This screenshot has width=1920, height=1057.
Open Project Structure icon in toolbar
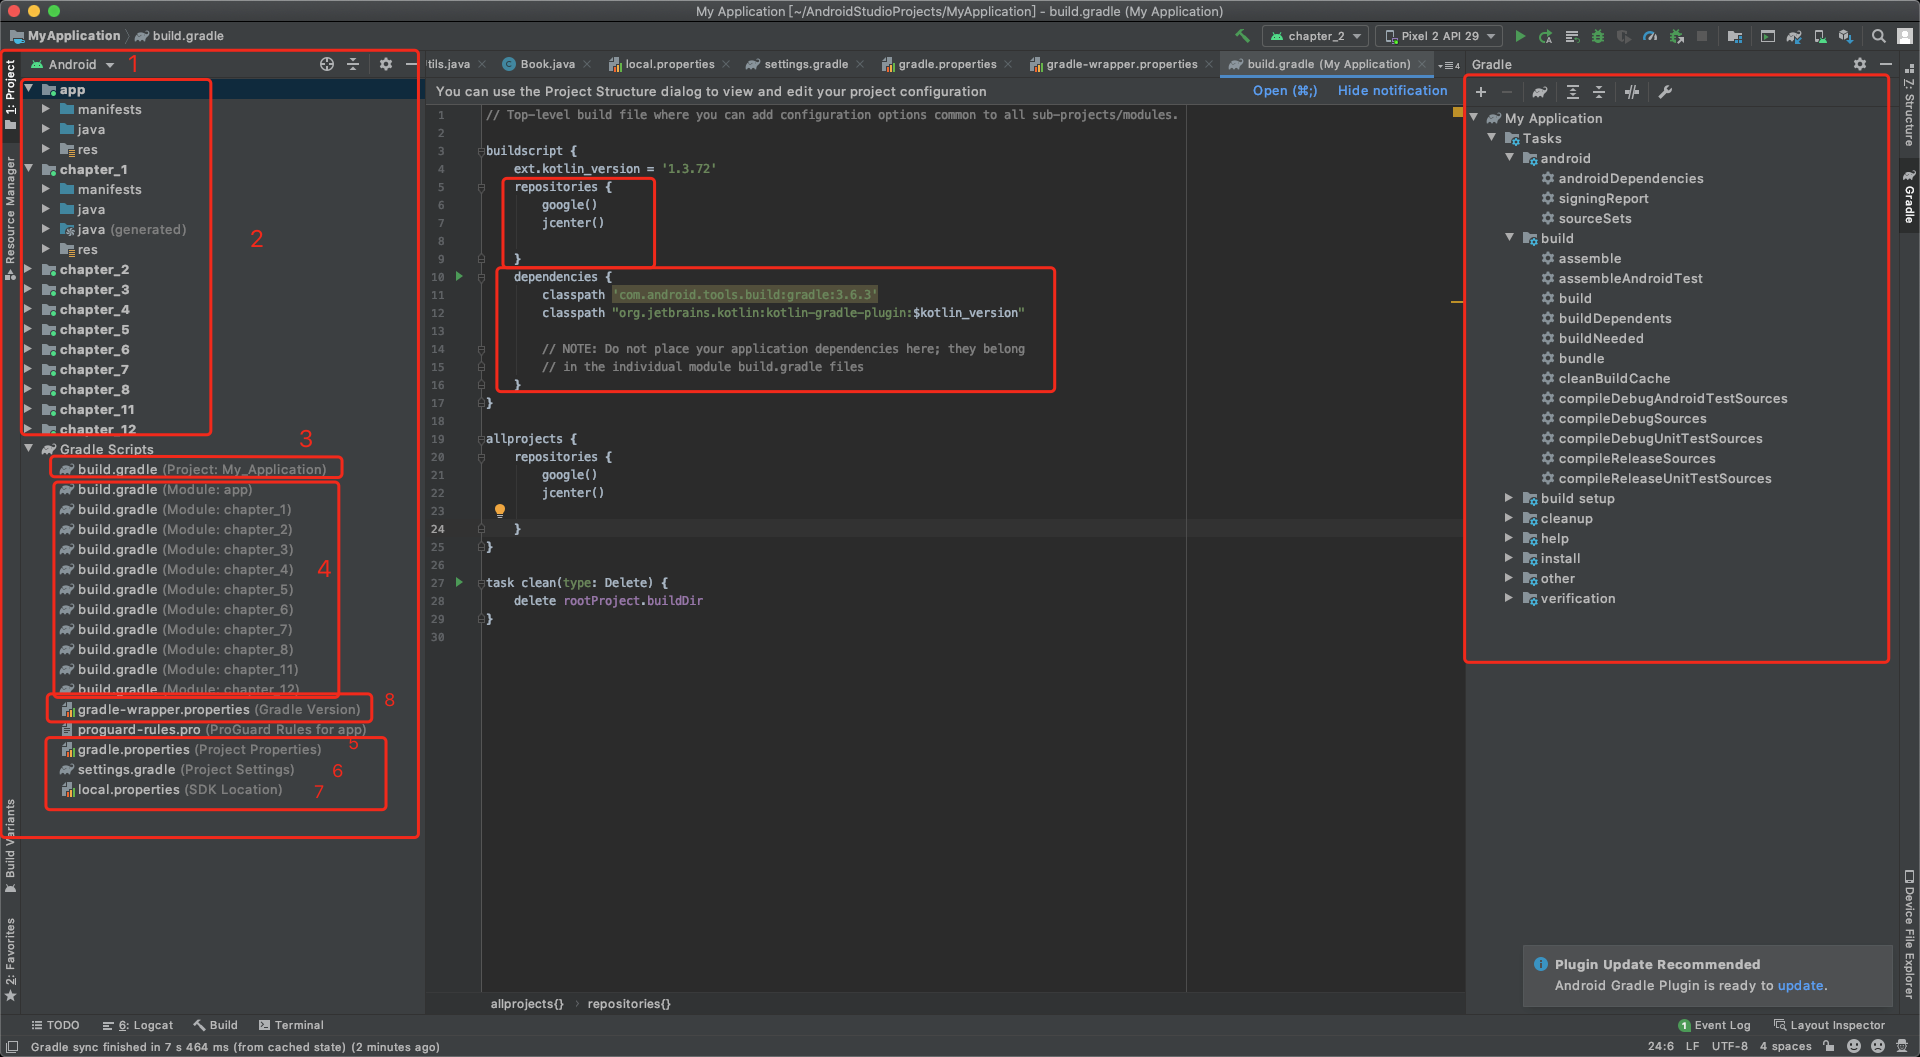1735,36
